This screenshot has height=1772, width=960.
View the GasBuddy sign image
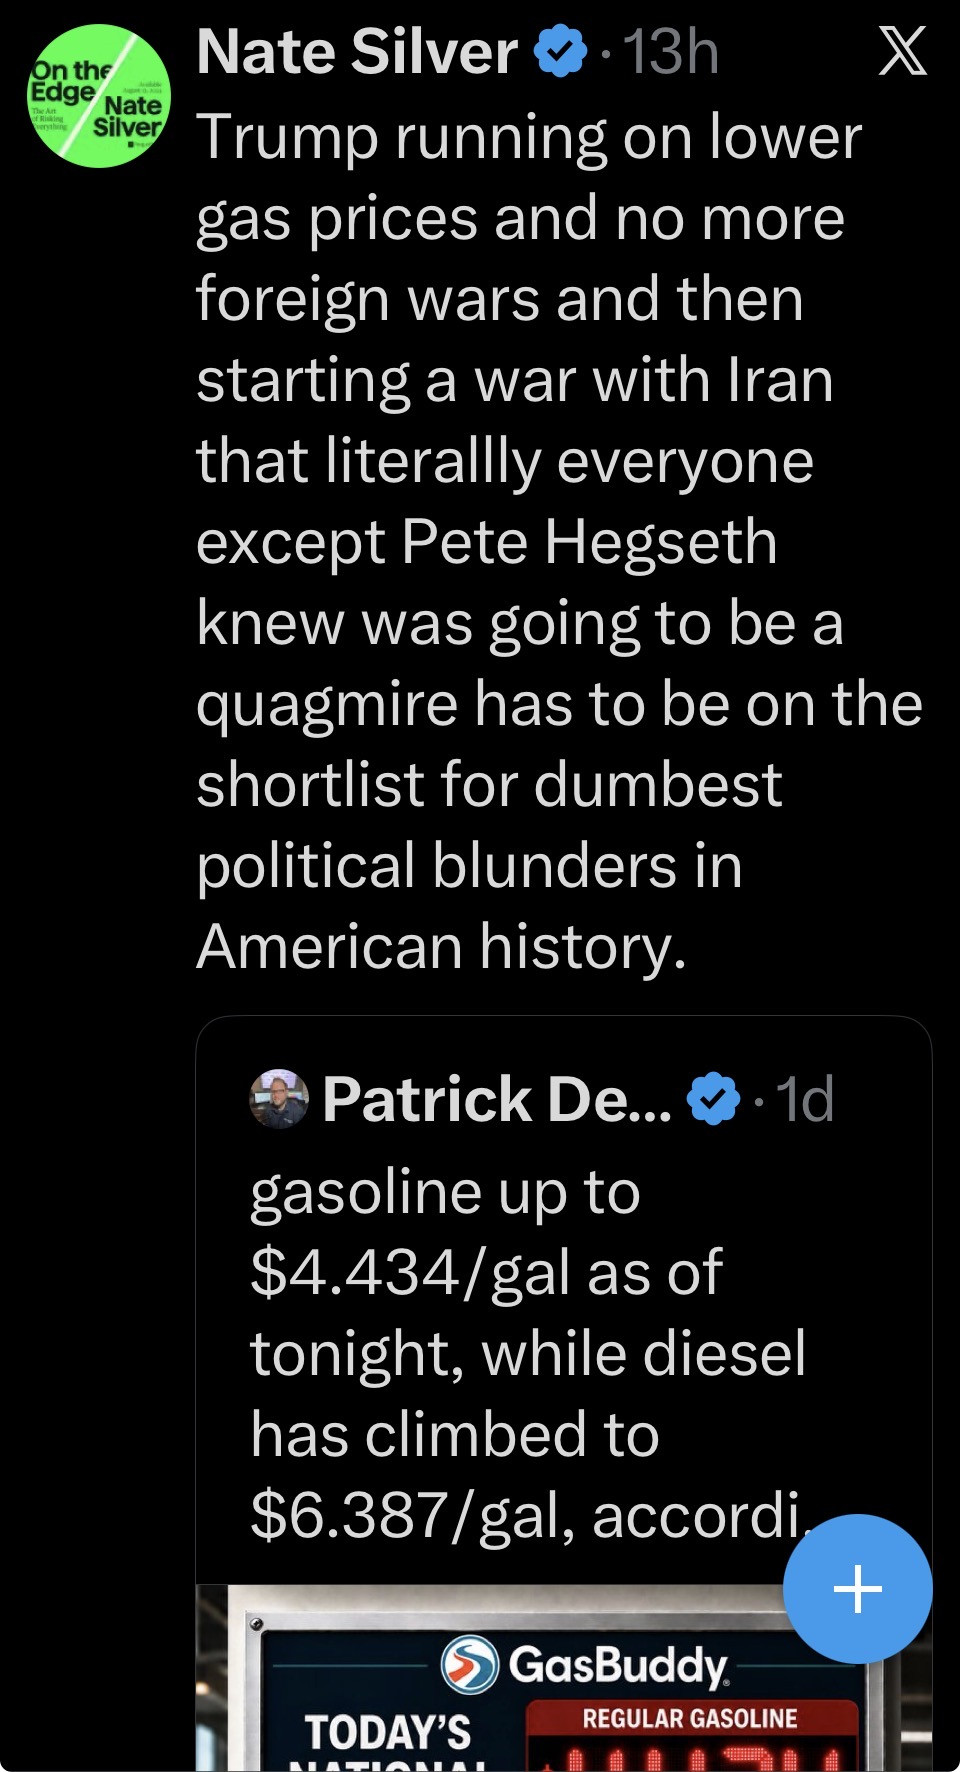(x=564, y=1678)
